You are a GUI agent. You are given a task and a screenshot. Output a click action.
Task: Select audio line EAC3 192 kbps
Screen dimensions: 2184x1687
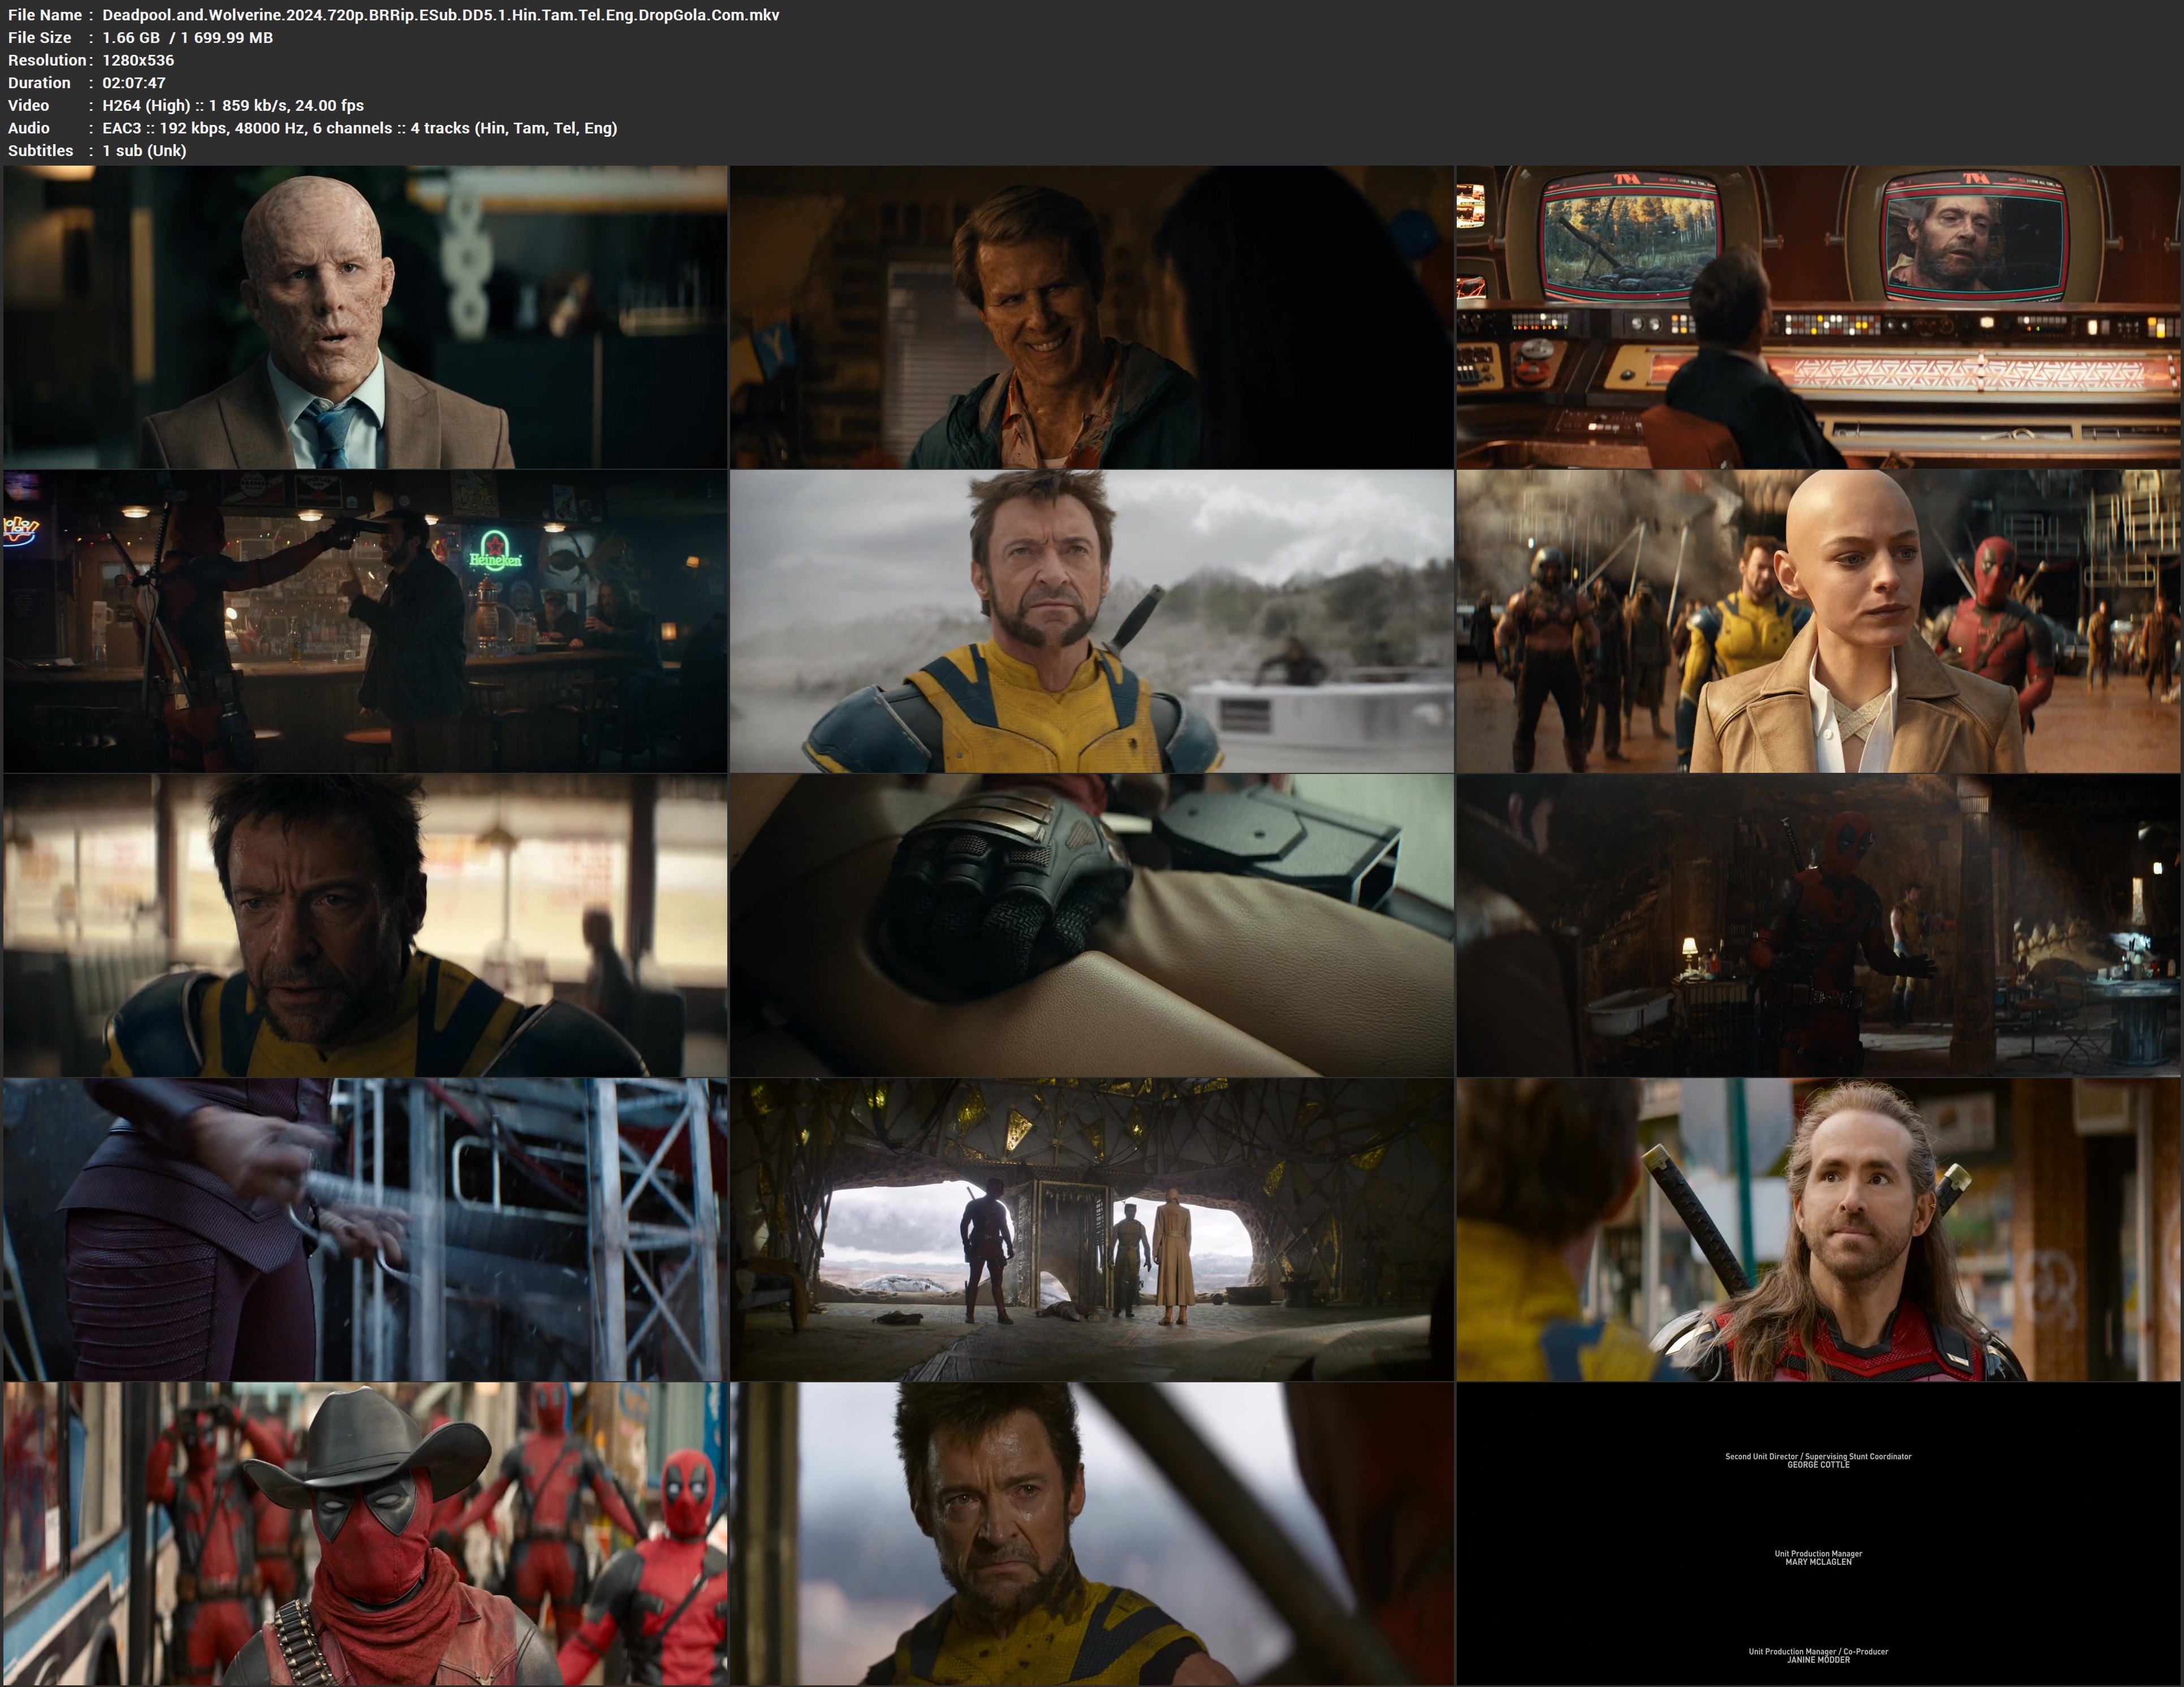(360, 128)
